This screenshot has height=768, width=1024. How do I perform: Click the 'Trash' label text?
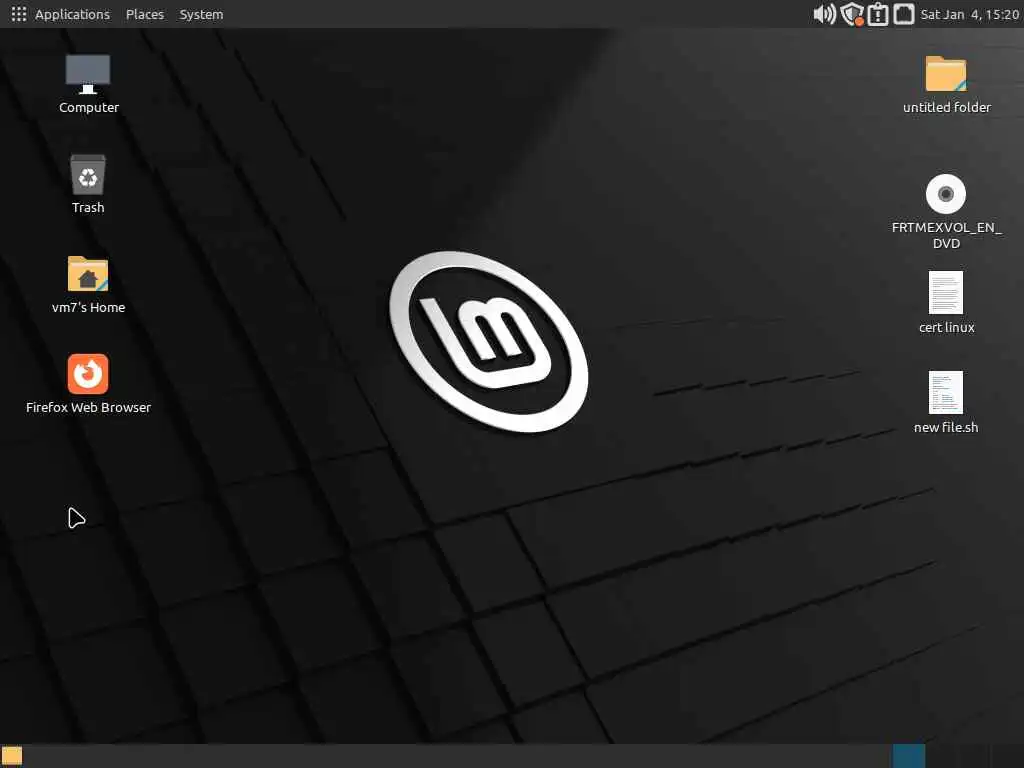(88, 208)
